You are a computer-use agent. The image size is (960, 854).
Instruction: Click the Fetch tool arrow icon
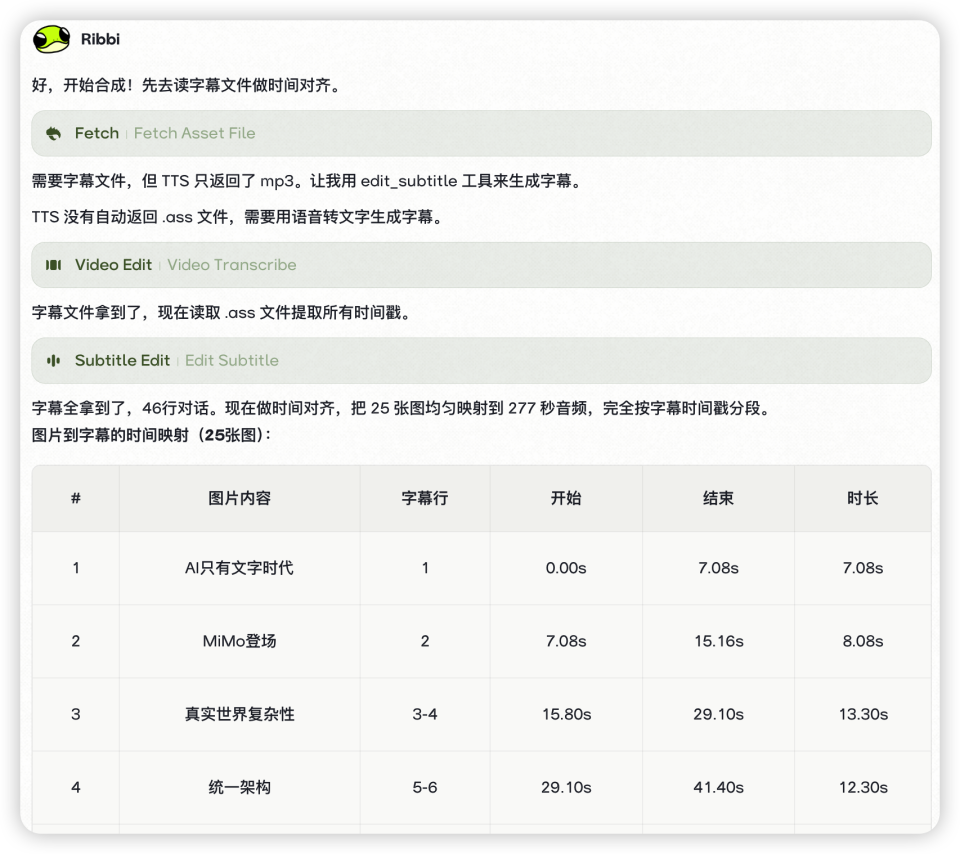click(x=54, y=133)
